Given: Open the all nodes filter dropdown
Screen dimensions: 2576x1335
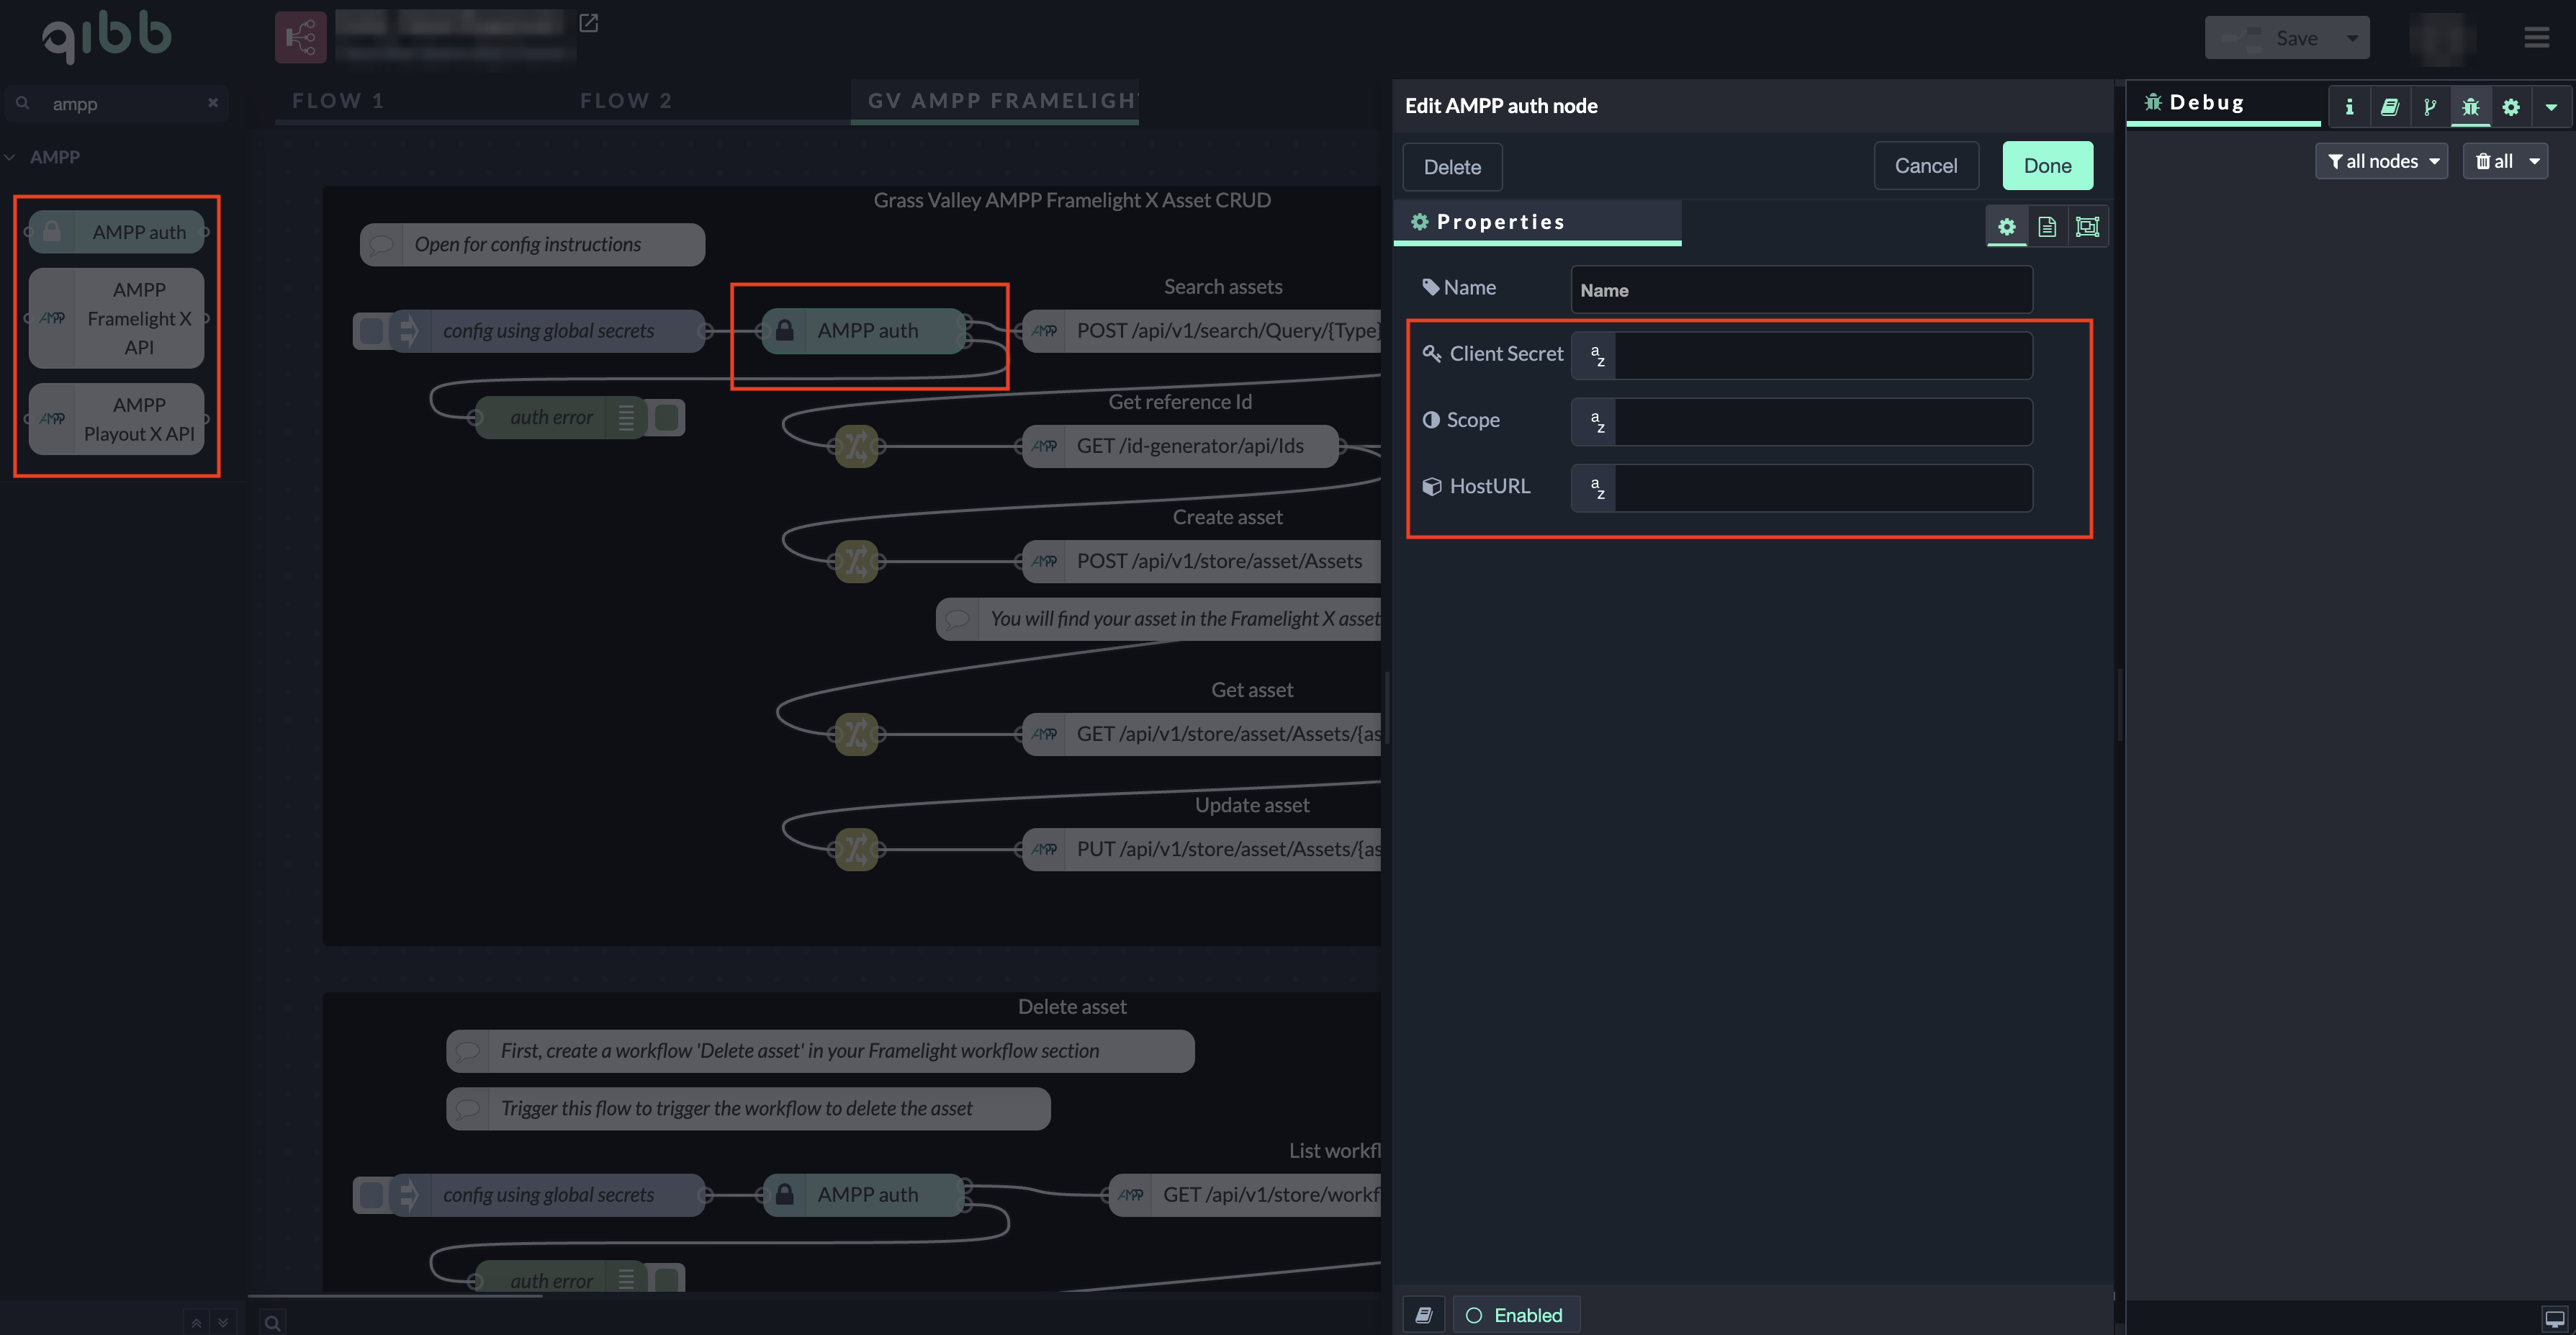Looking at the screenshot, I should (2381, 161).
